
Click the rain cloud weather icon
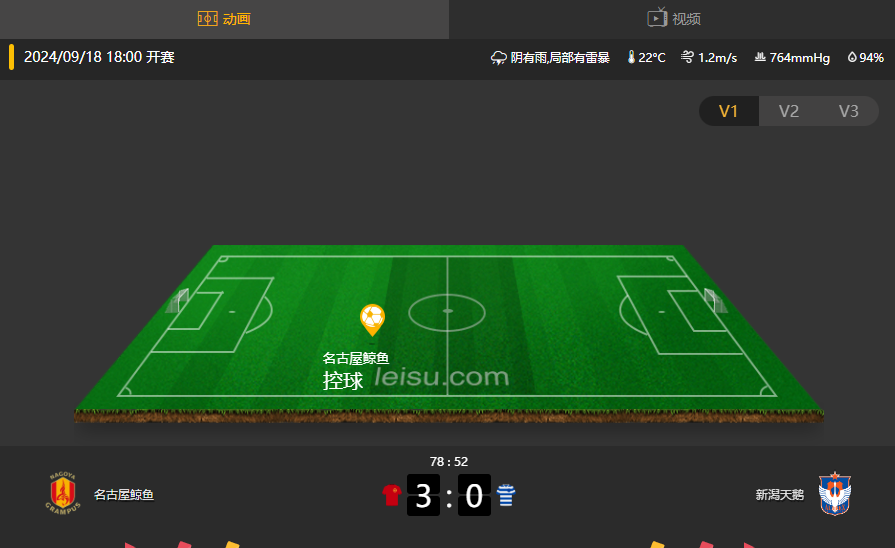499,58
